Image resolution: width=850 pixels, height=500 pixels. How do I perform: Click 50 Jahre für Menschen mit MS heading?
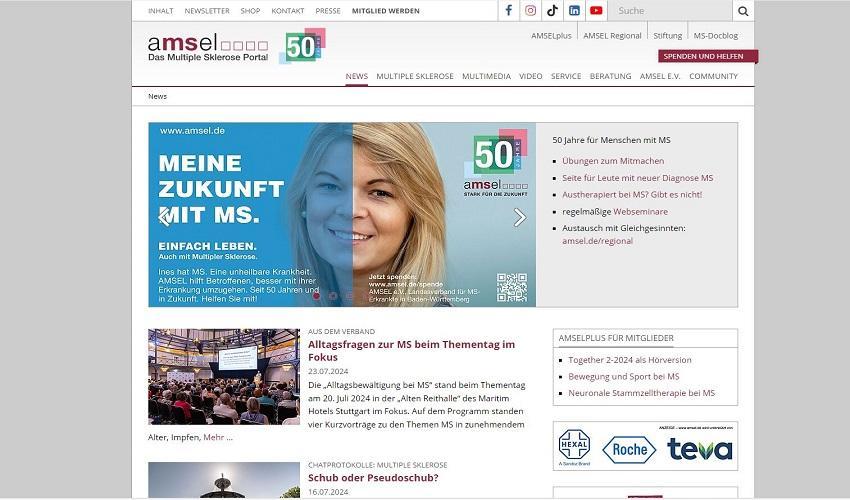[x=611, y=140]
